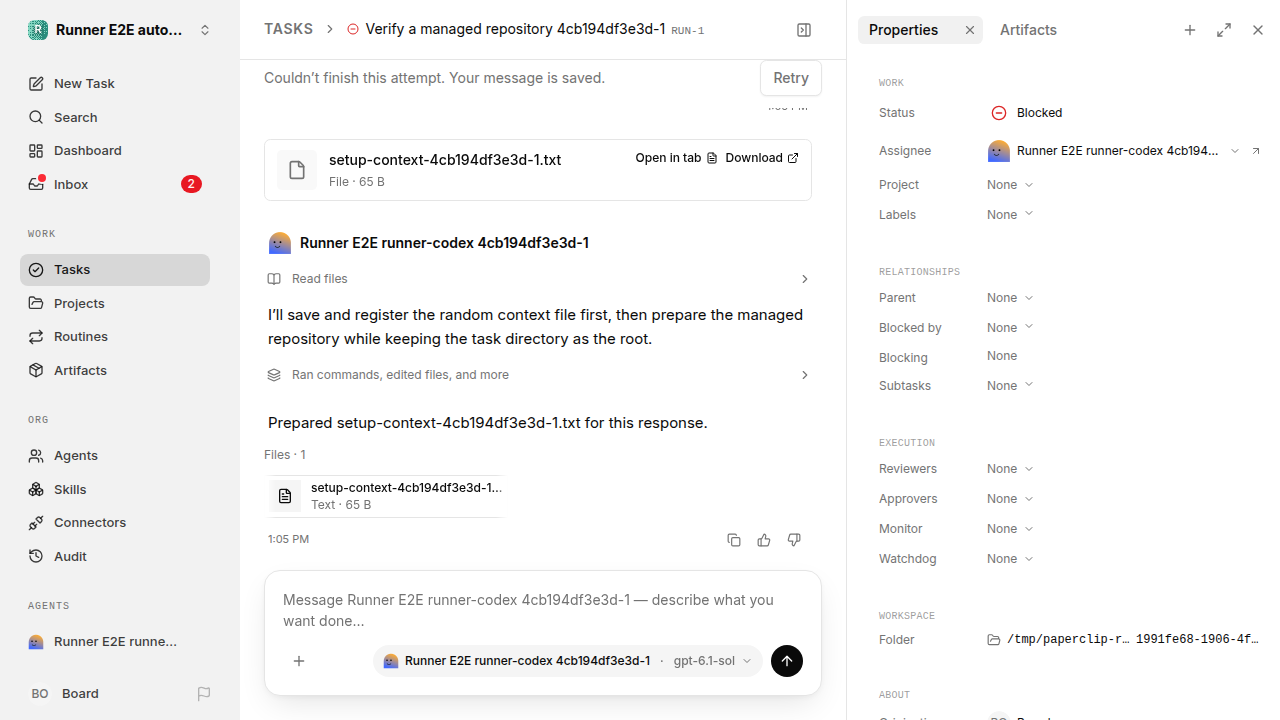Open the Skills page

tap(115, 489)
